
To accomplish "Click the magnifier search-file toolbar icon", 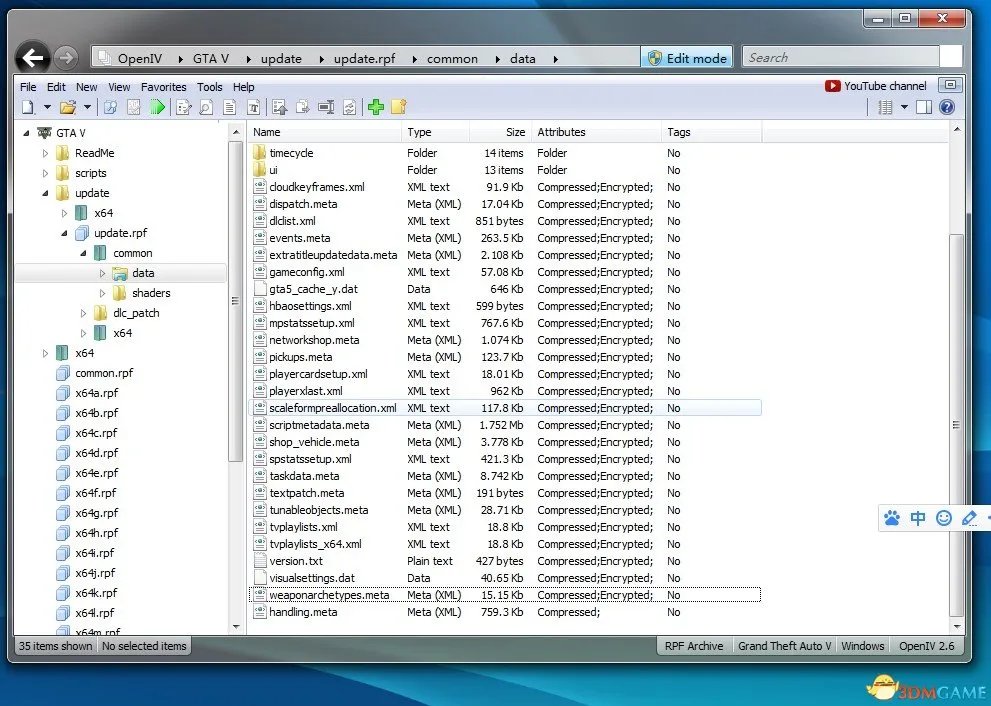I will [x=206, y=107].
